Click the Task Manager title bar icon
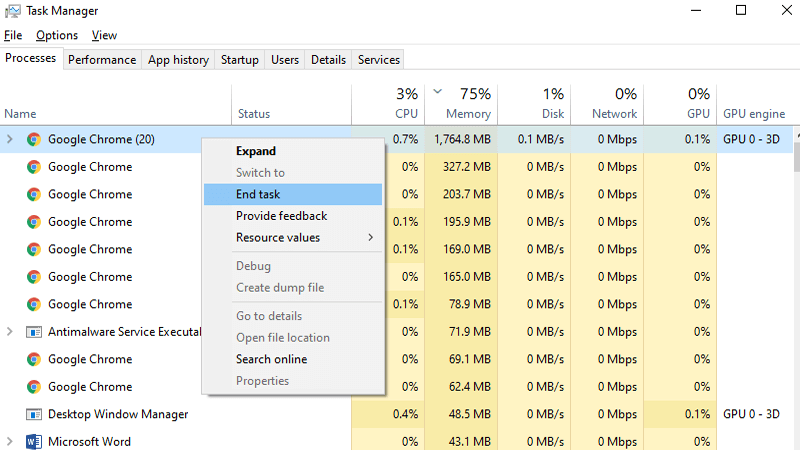Screen dimensions: 800x450 (x=13, y=11)
